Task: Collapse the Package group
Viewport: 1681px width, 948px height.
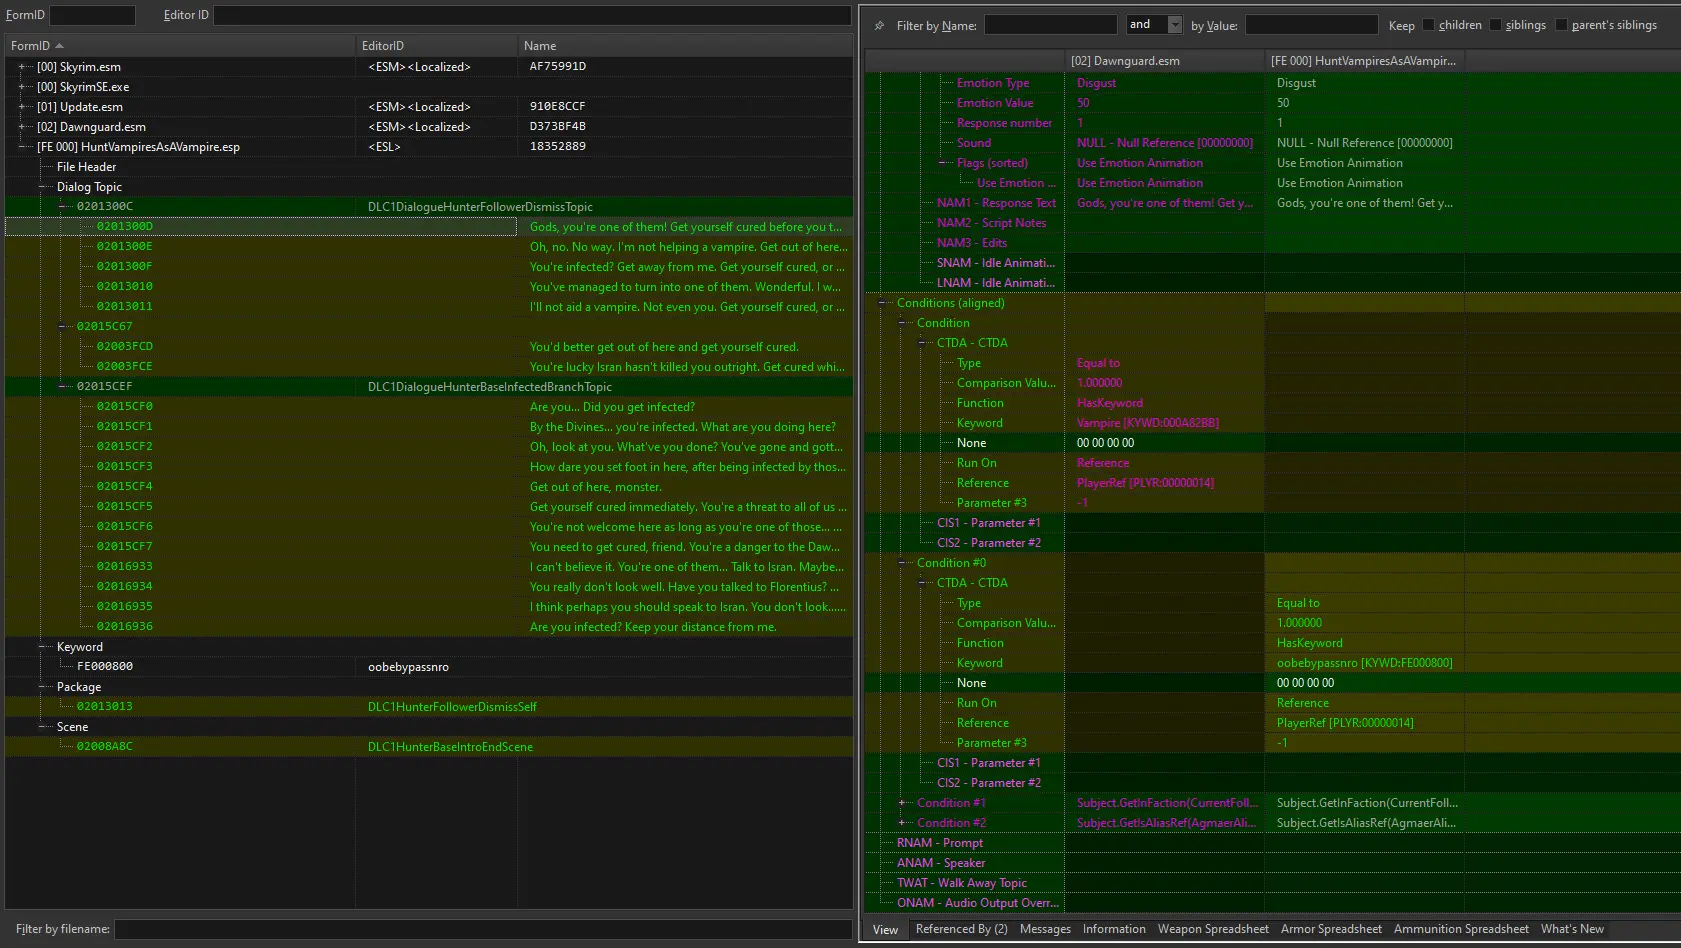Action: tap(41, 687)
